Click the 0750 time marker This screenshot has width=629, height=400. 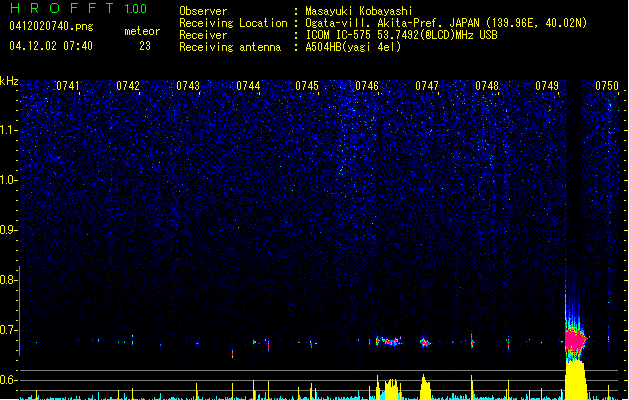[607, 86]
